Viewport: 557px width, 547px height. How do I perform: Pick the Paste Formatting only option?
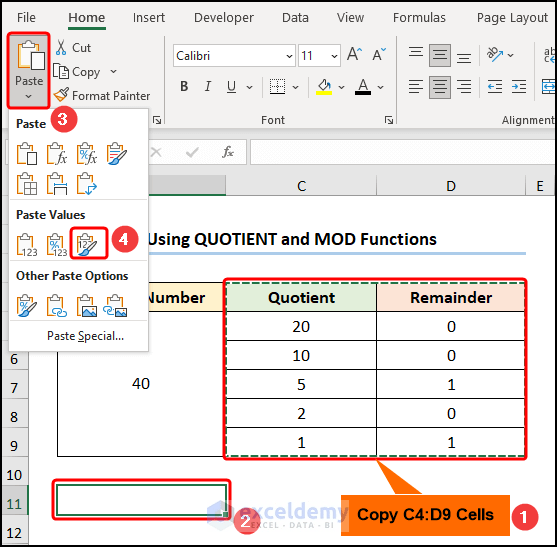pyautogui.click(x=27, y=305)
